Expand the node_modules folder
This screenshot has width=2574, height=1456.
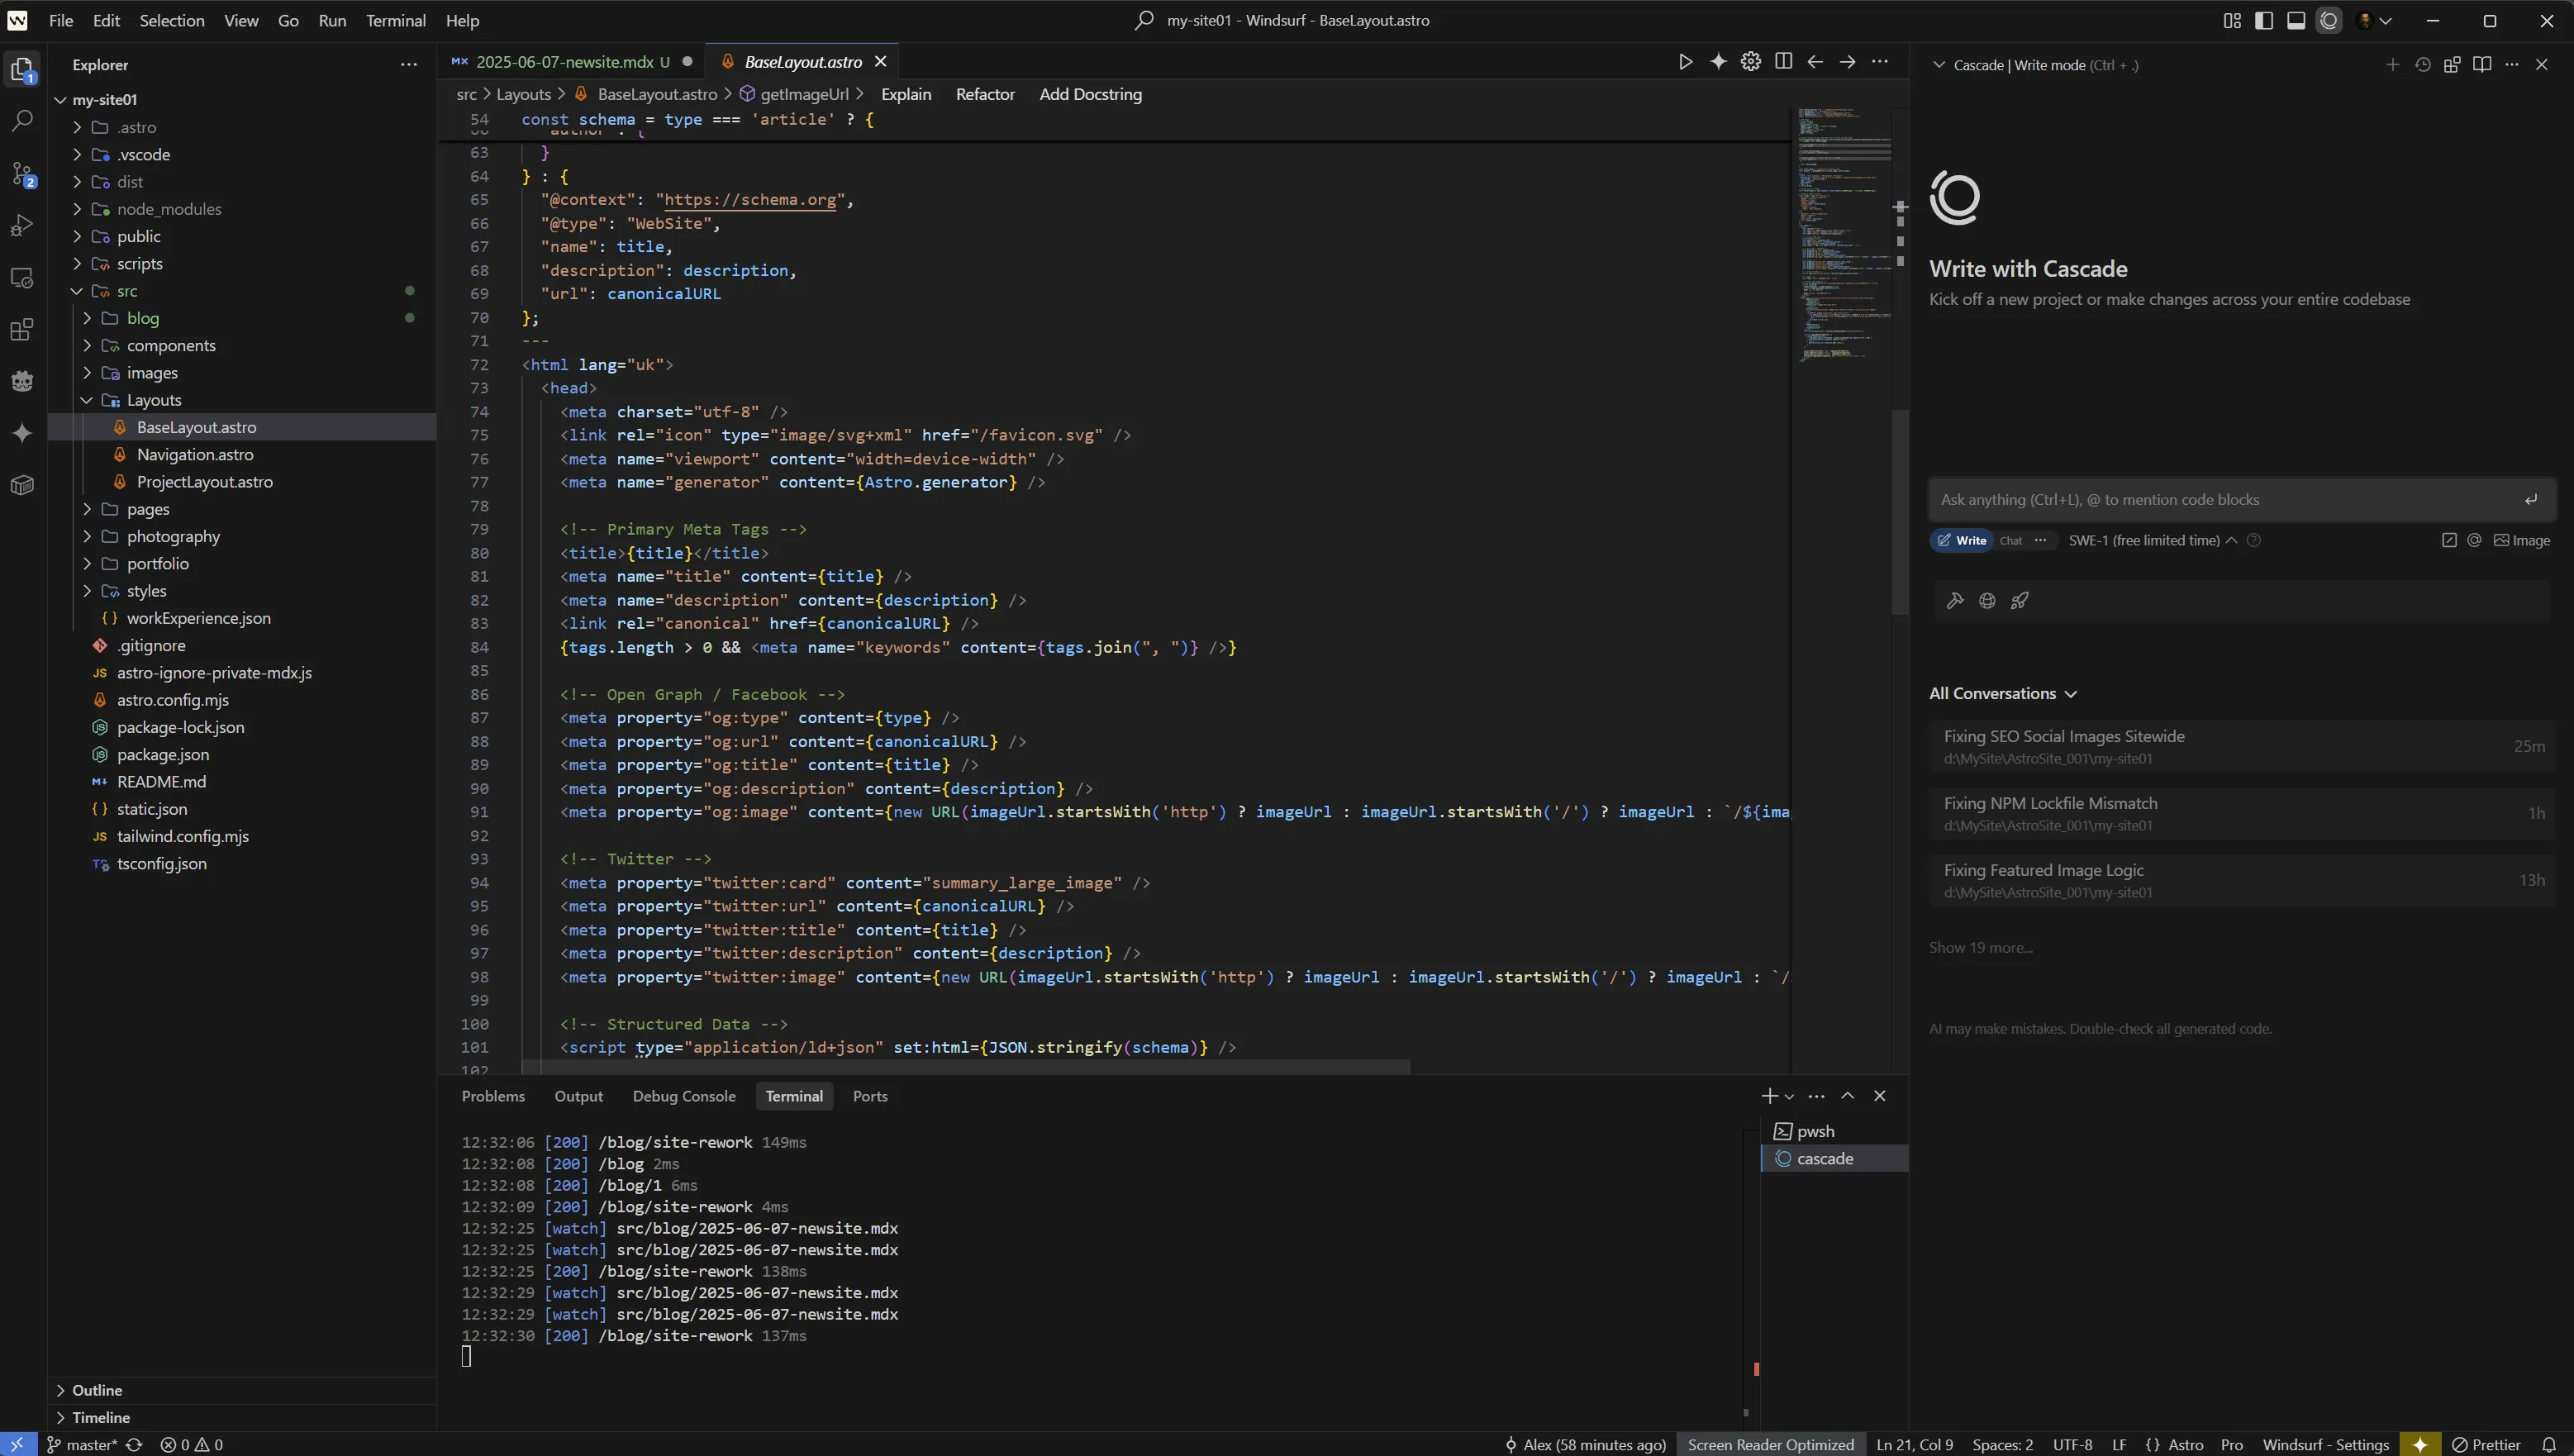point(77,209)
